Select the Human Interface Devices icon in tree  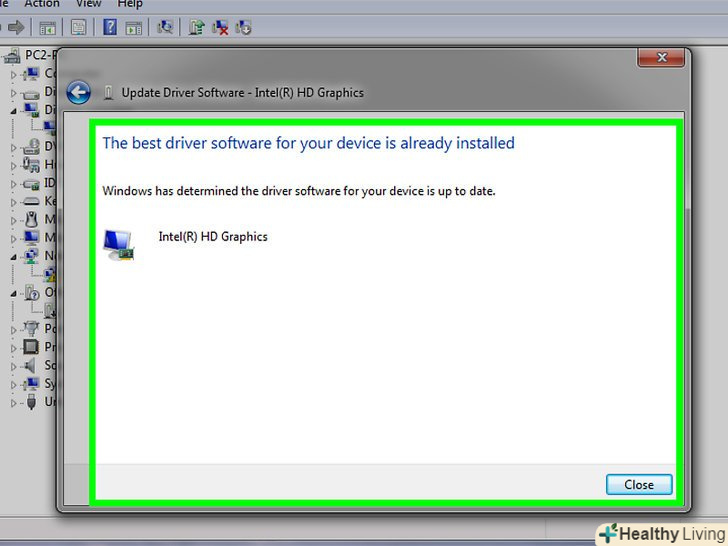[31, 165]
